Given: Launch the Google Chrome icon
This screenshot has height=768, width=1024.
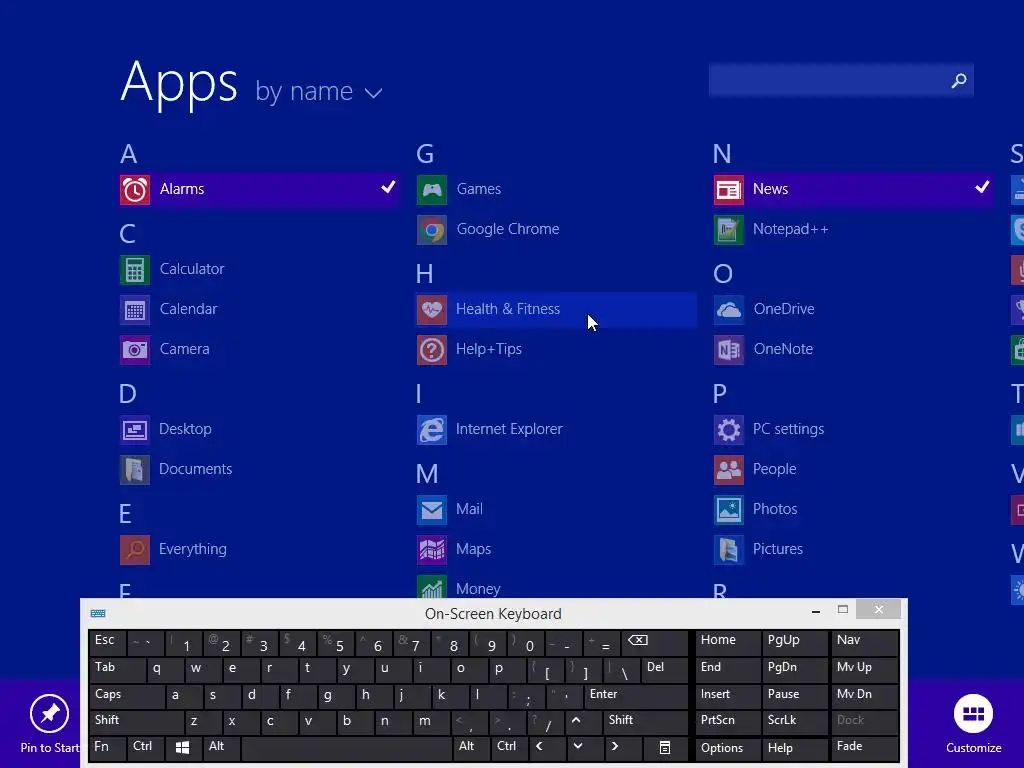Looking at the screenshot, I should click(432, 230).
